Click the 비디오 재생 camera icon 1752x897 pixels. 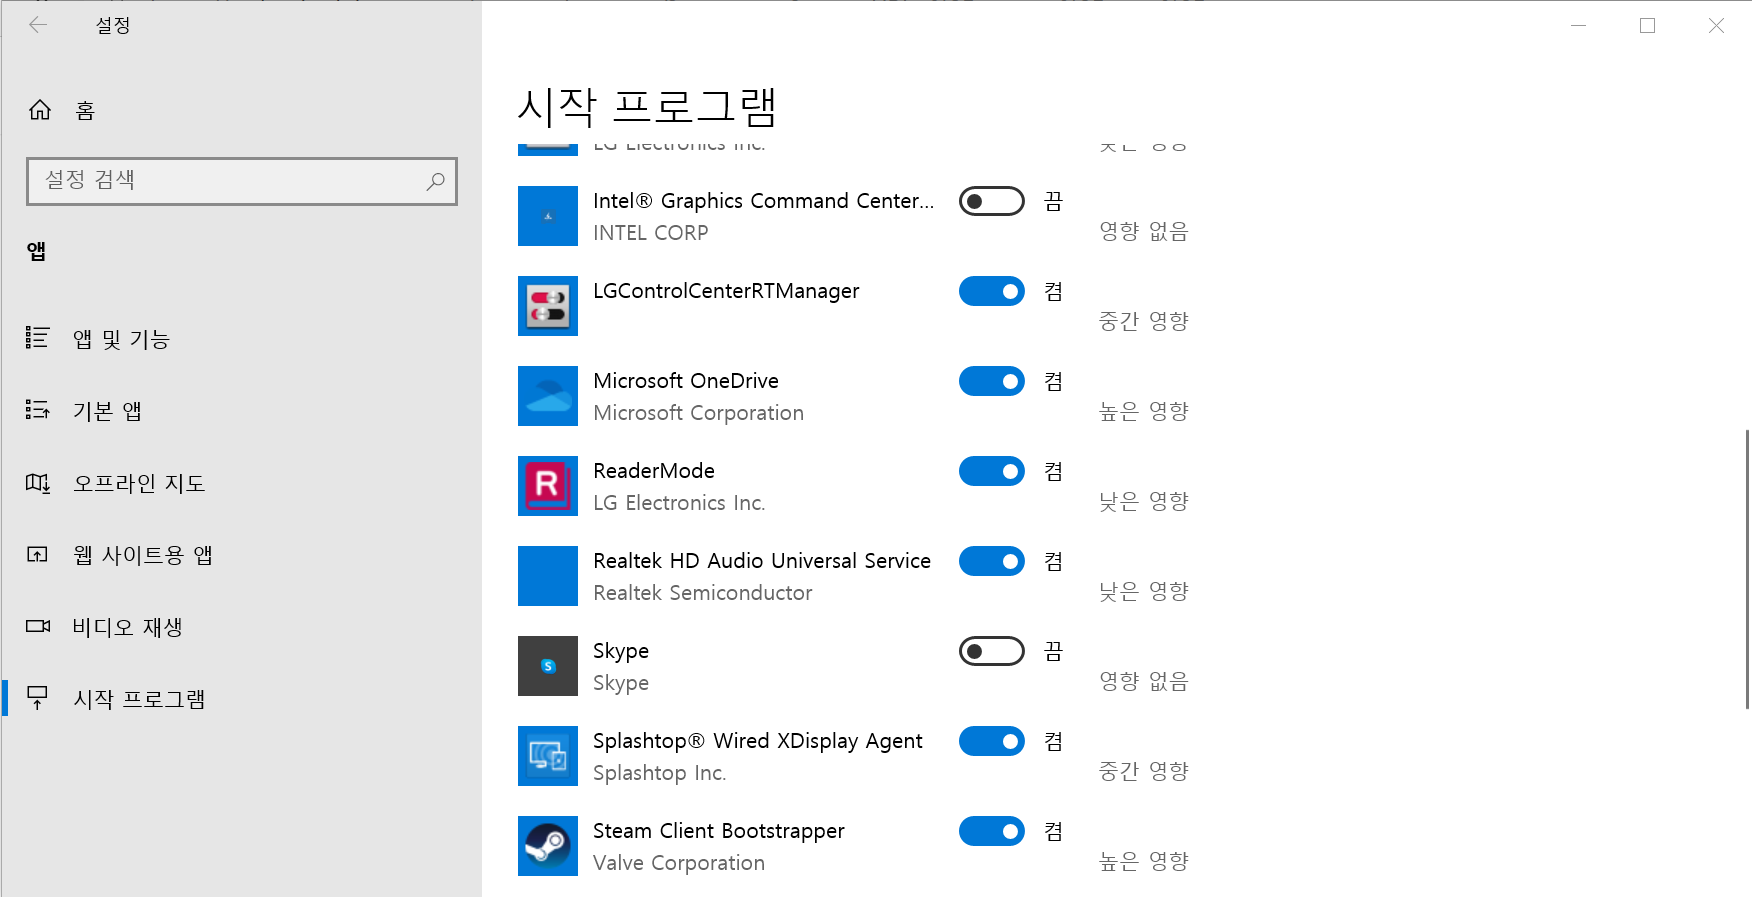(37, 627)
